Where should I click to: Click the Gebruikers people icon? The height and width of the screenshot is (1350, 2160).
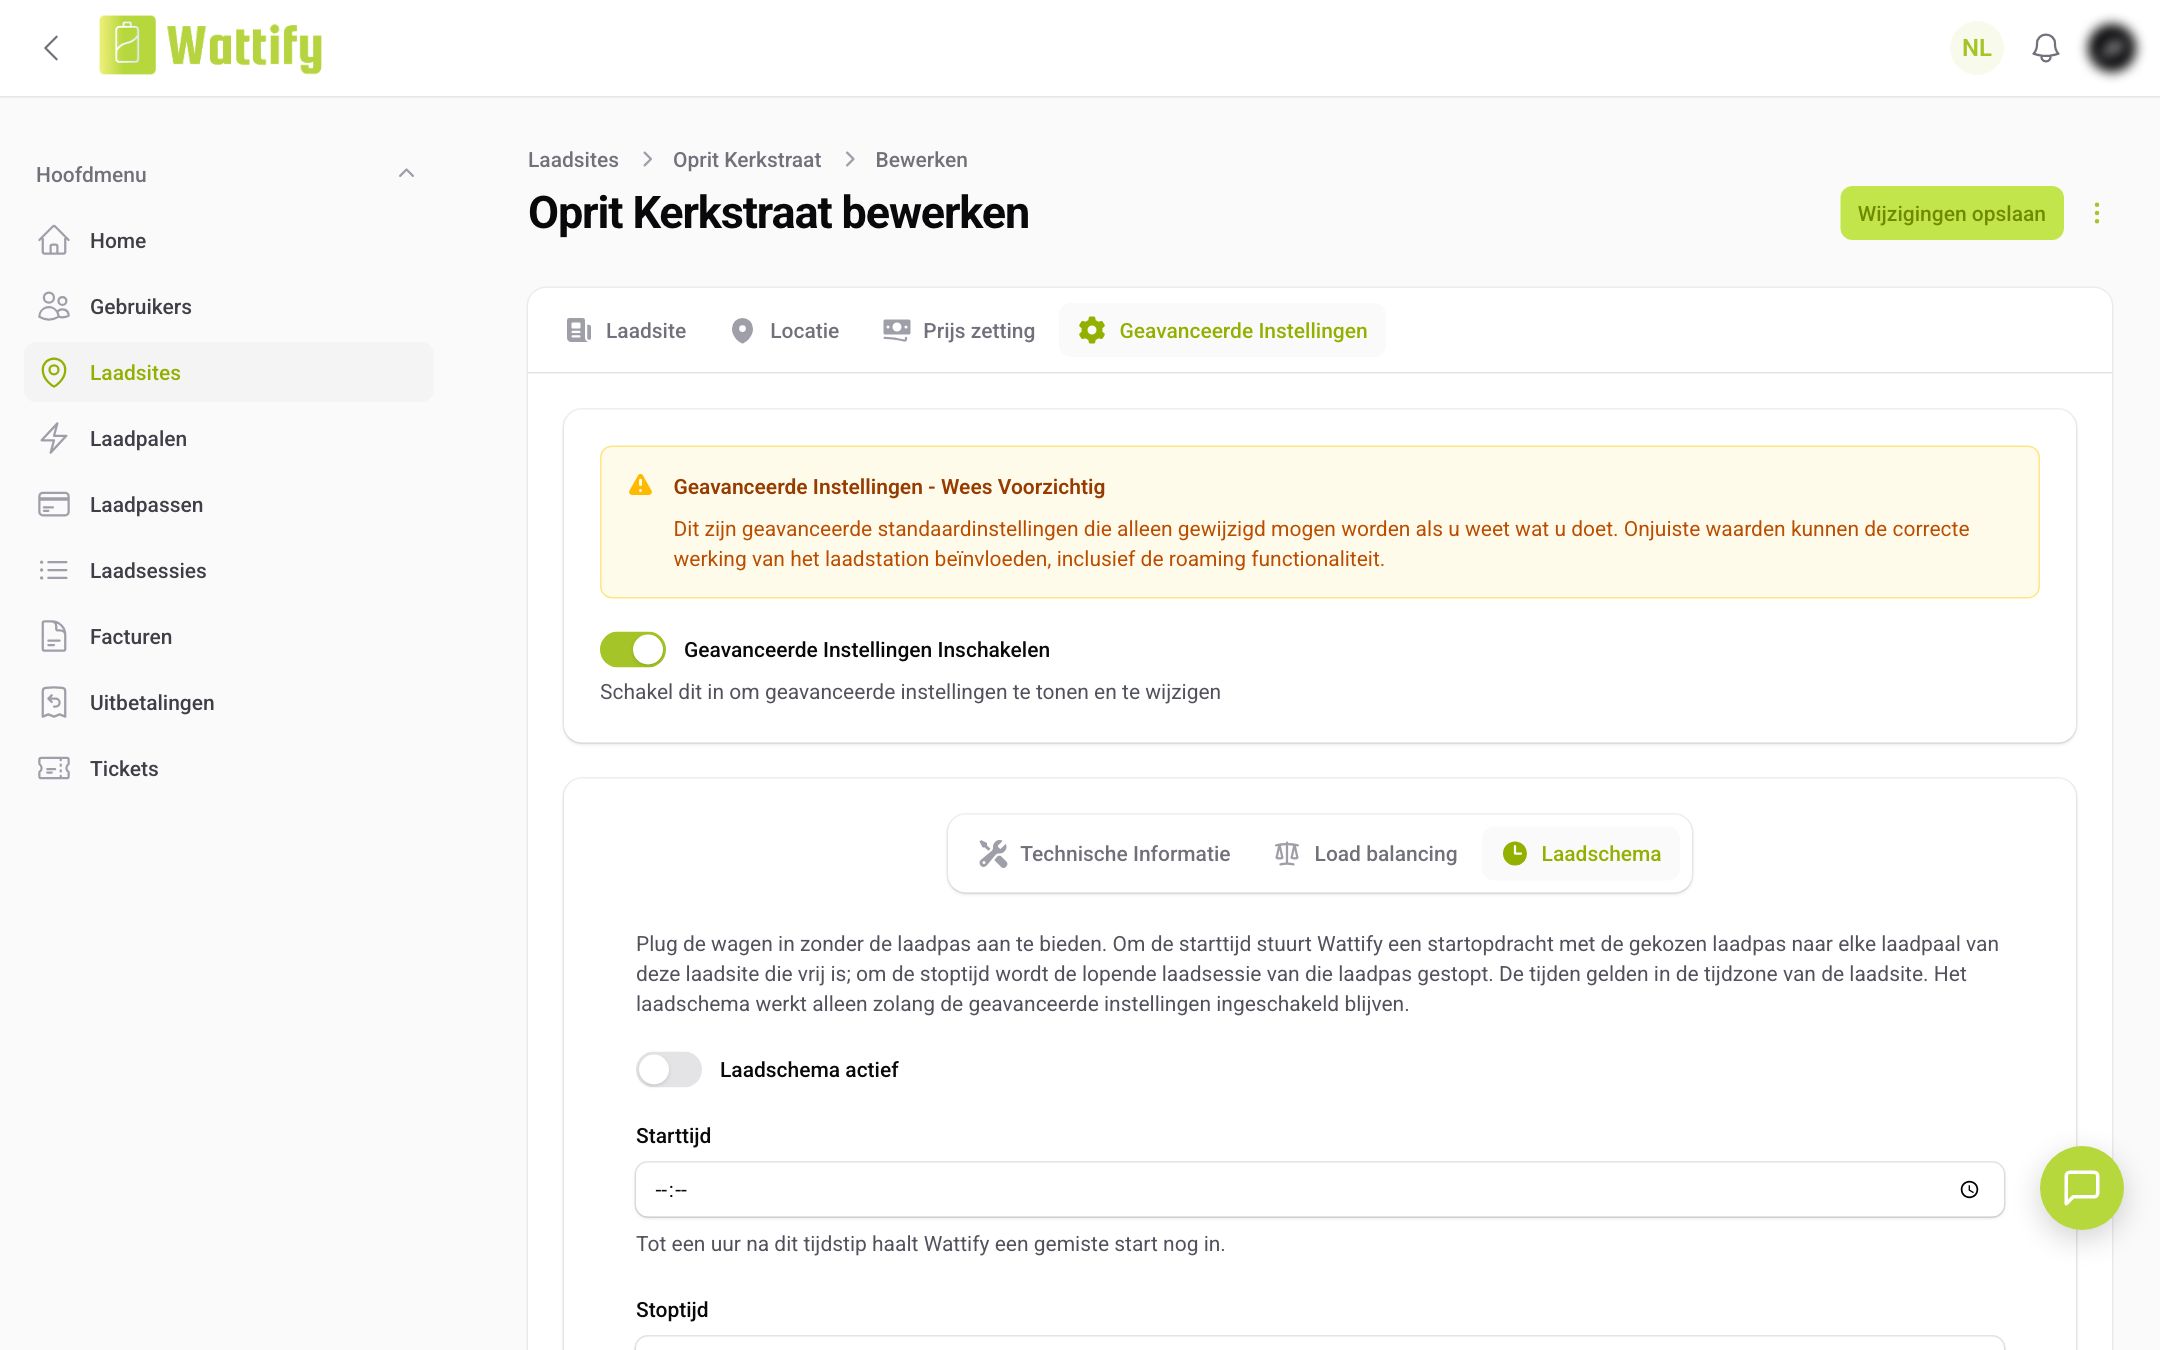pos(54,307)
